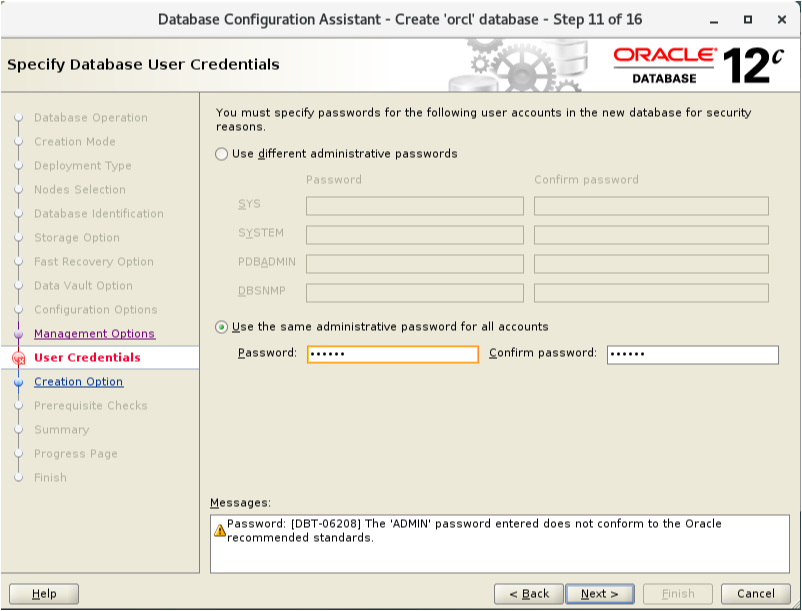Click the Progress Page step label
The height and width of the screenshot is (611, 802).
pos(76,454)
